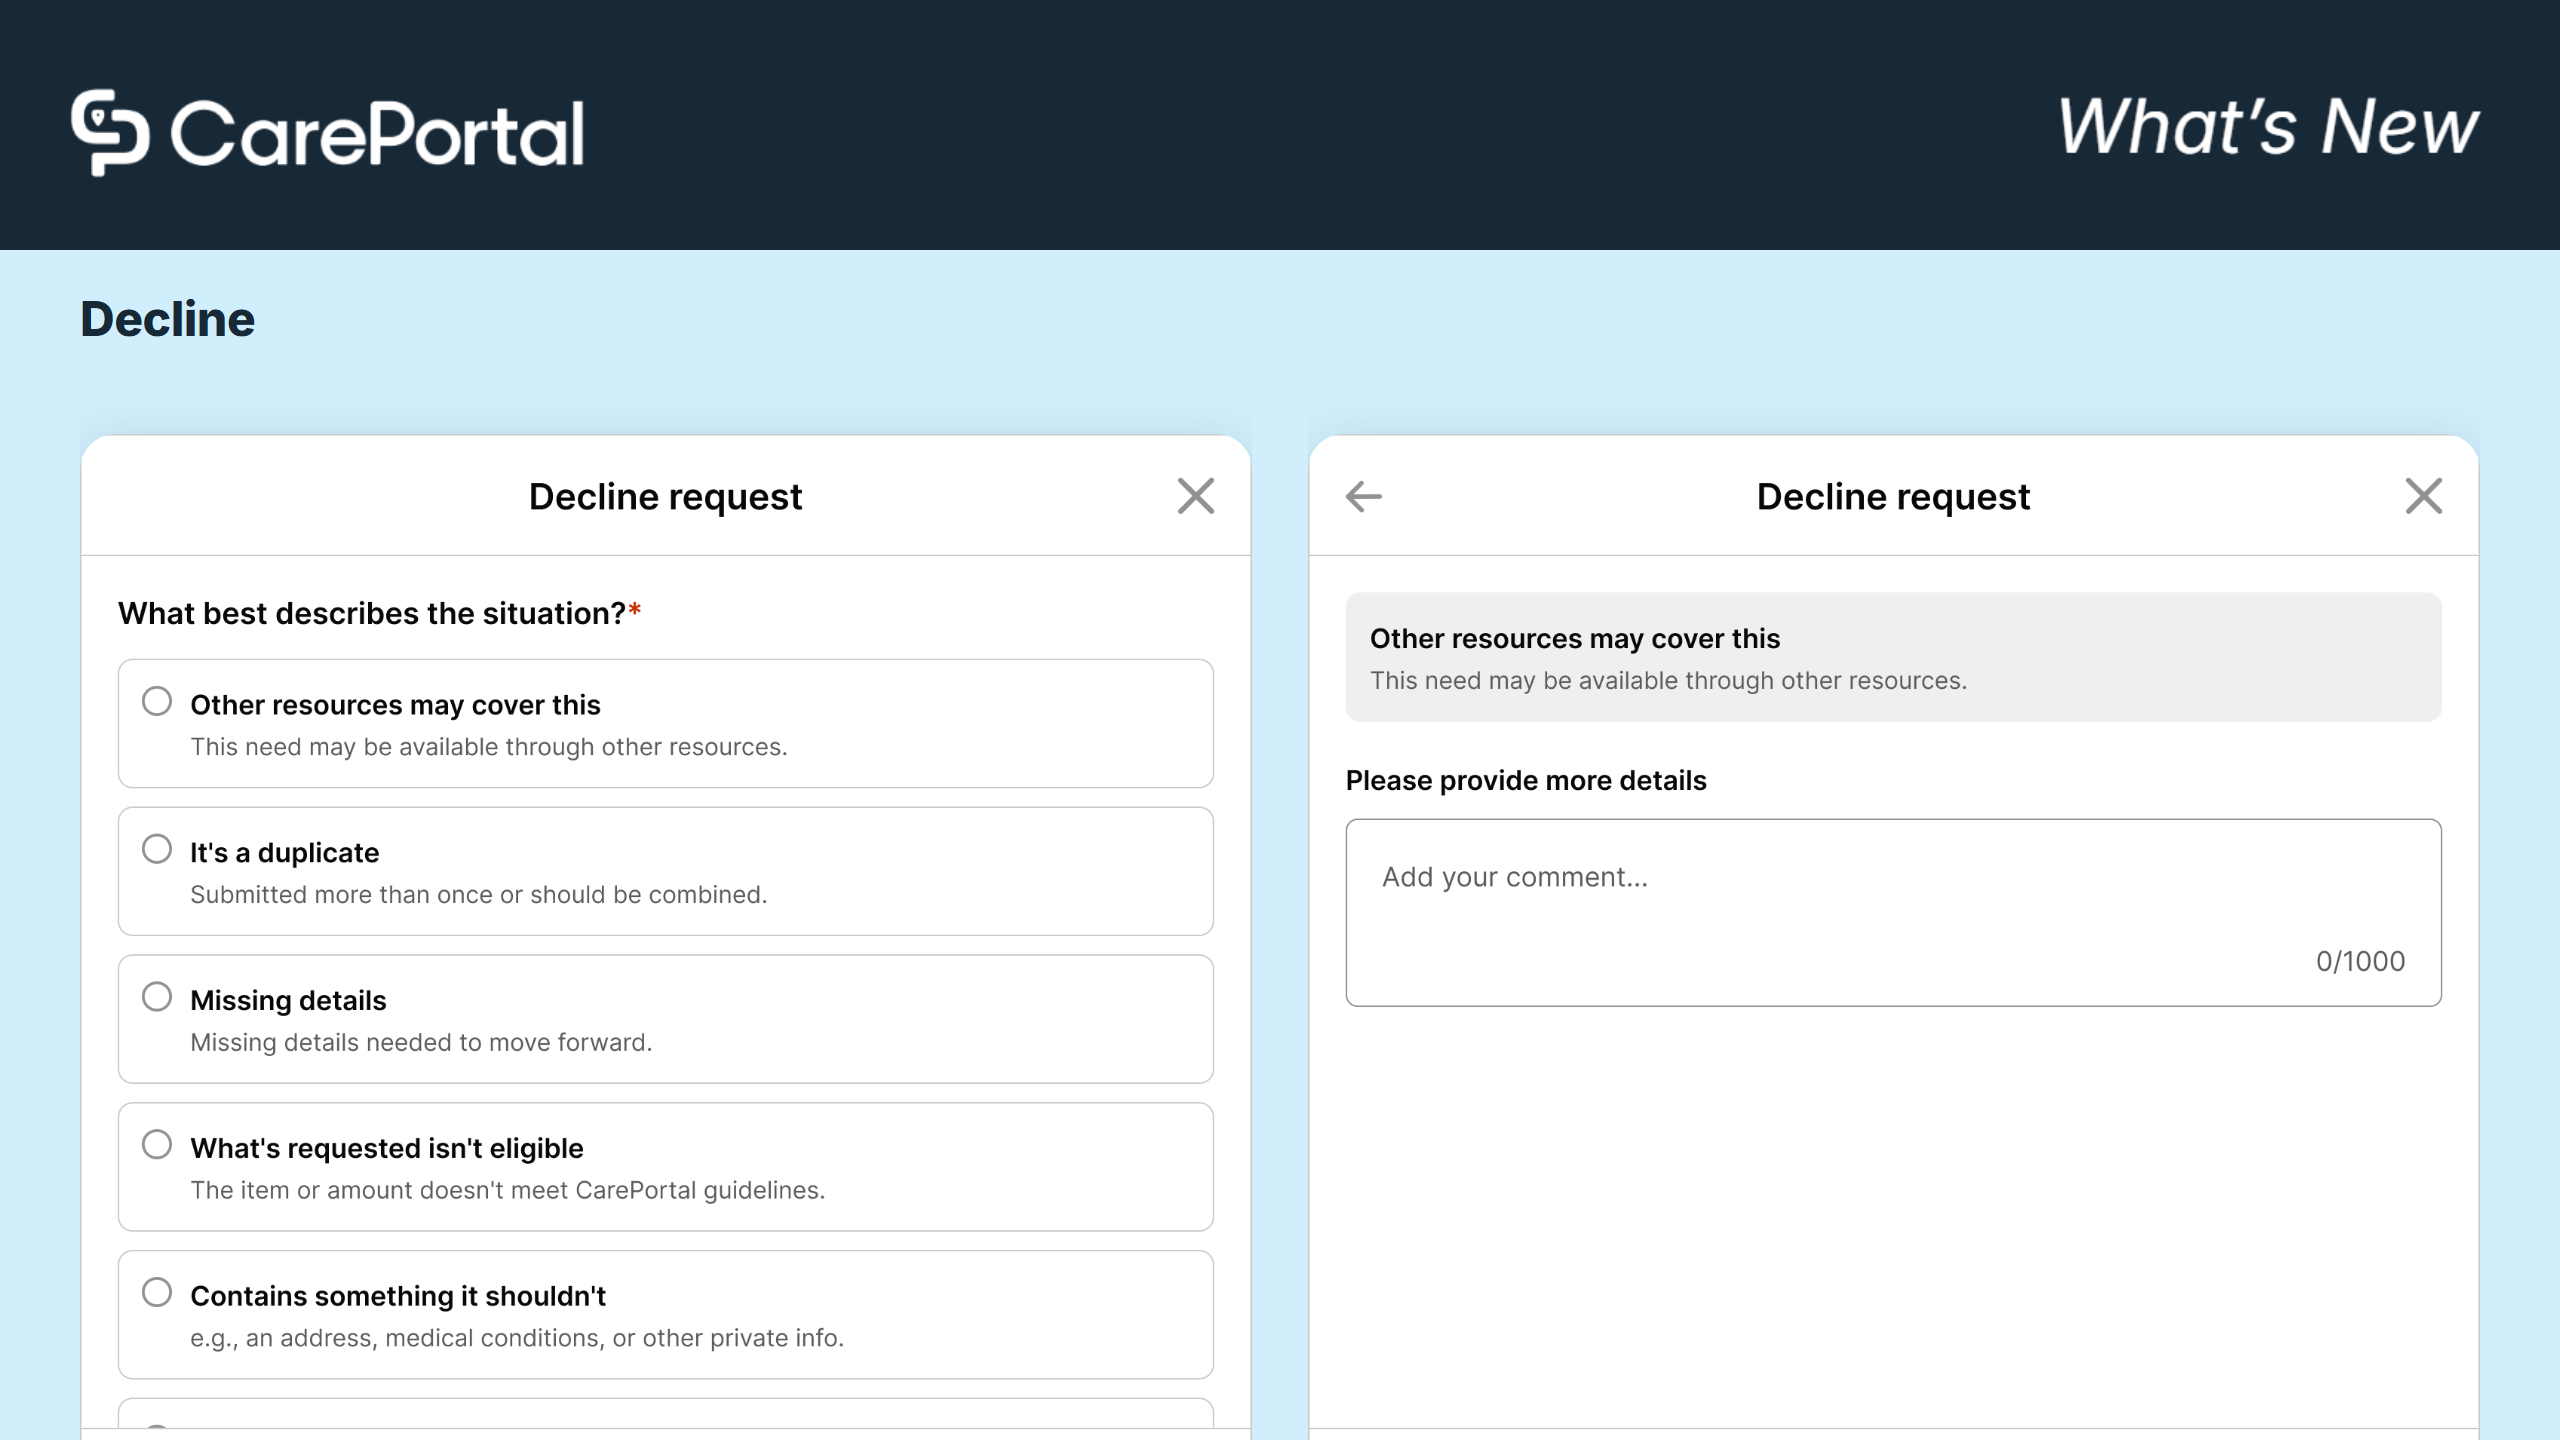Go back using the left arrow icon
The image size is (2560, 1440).
coord(1364,496)
